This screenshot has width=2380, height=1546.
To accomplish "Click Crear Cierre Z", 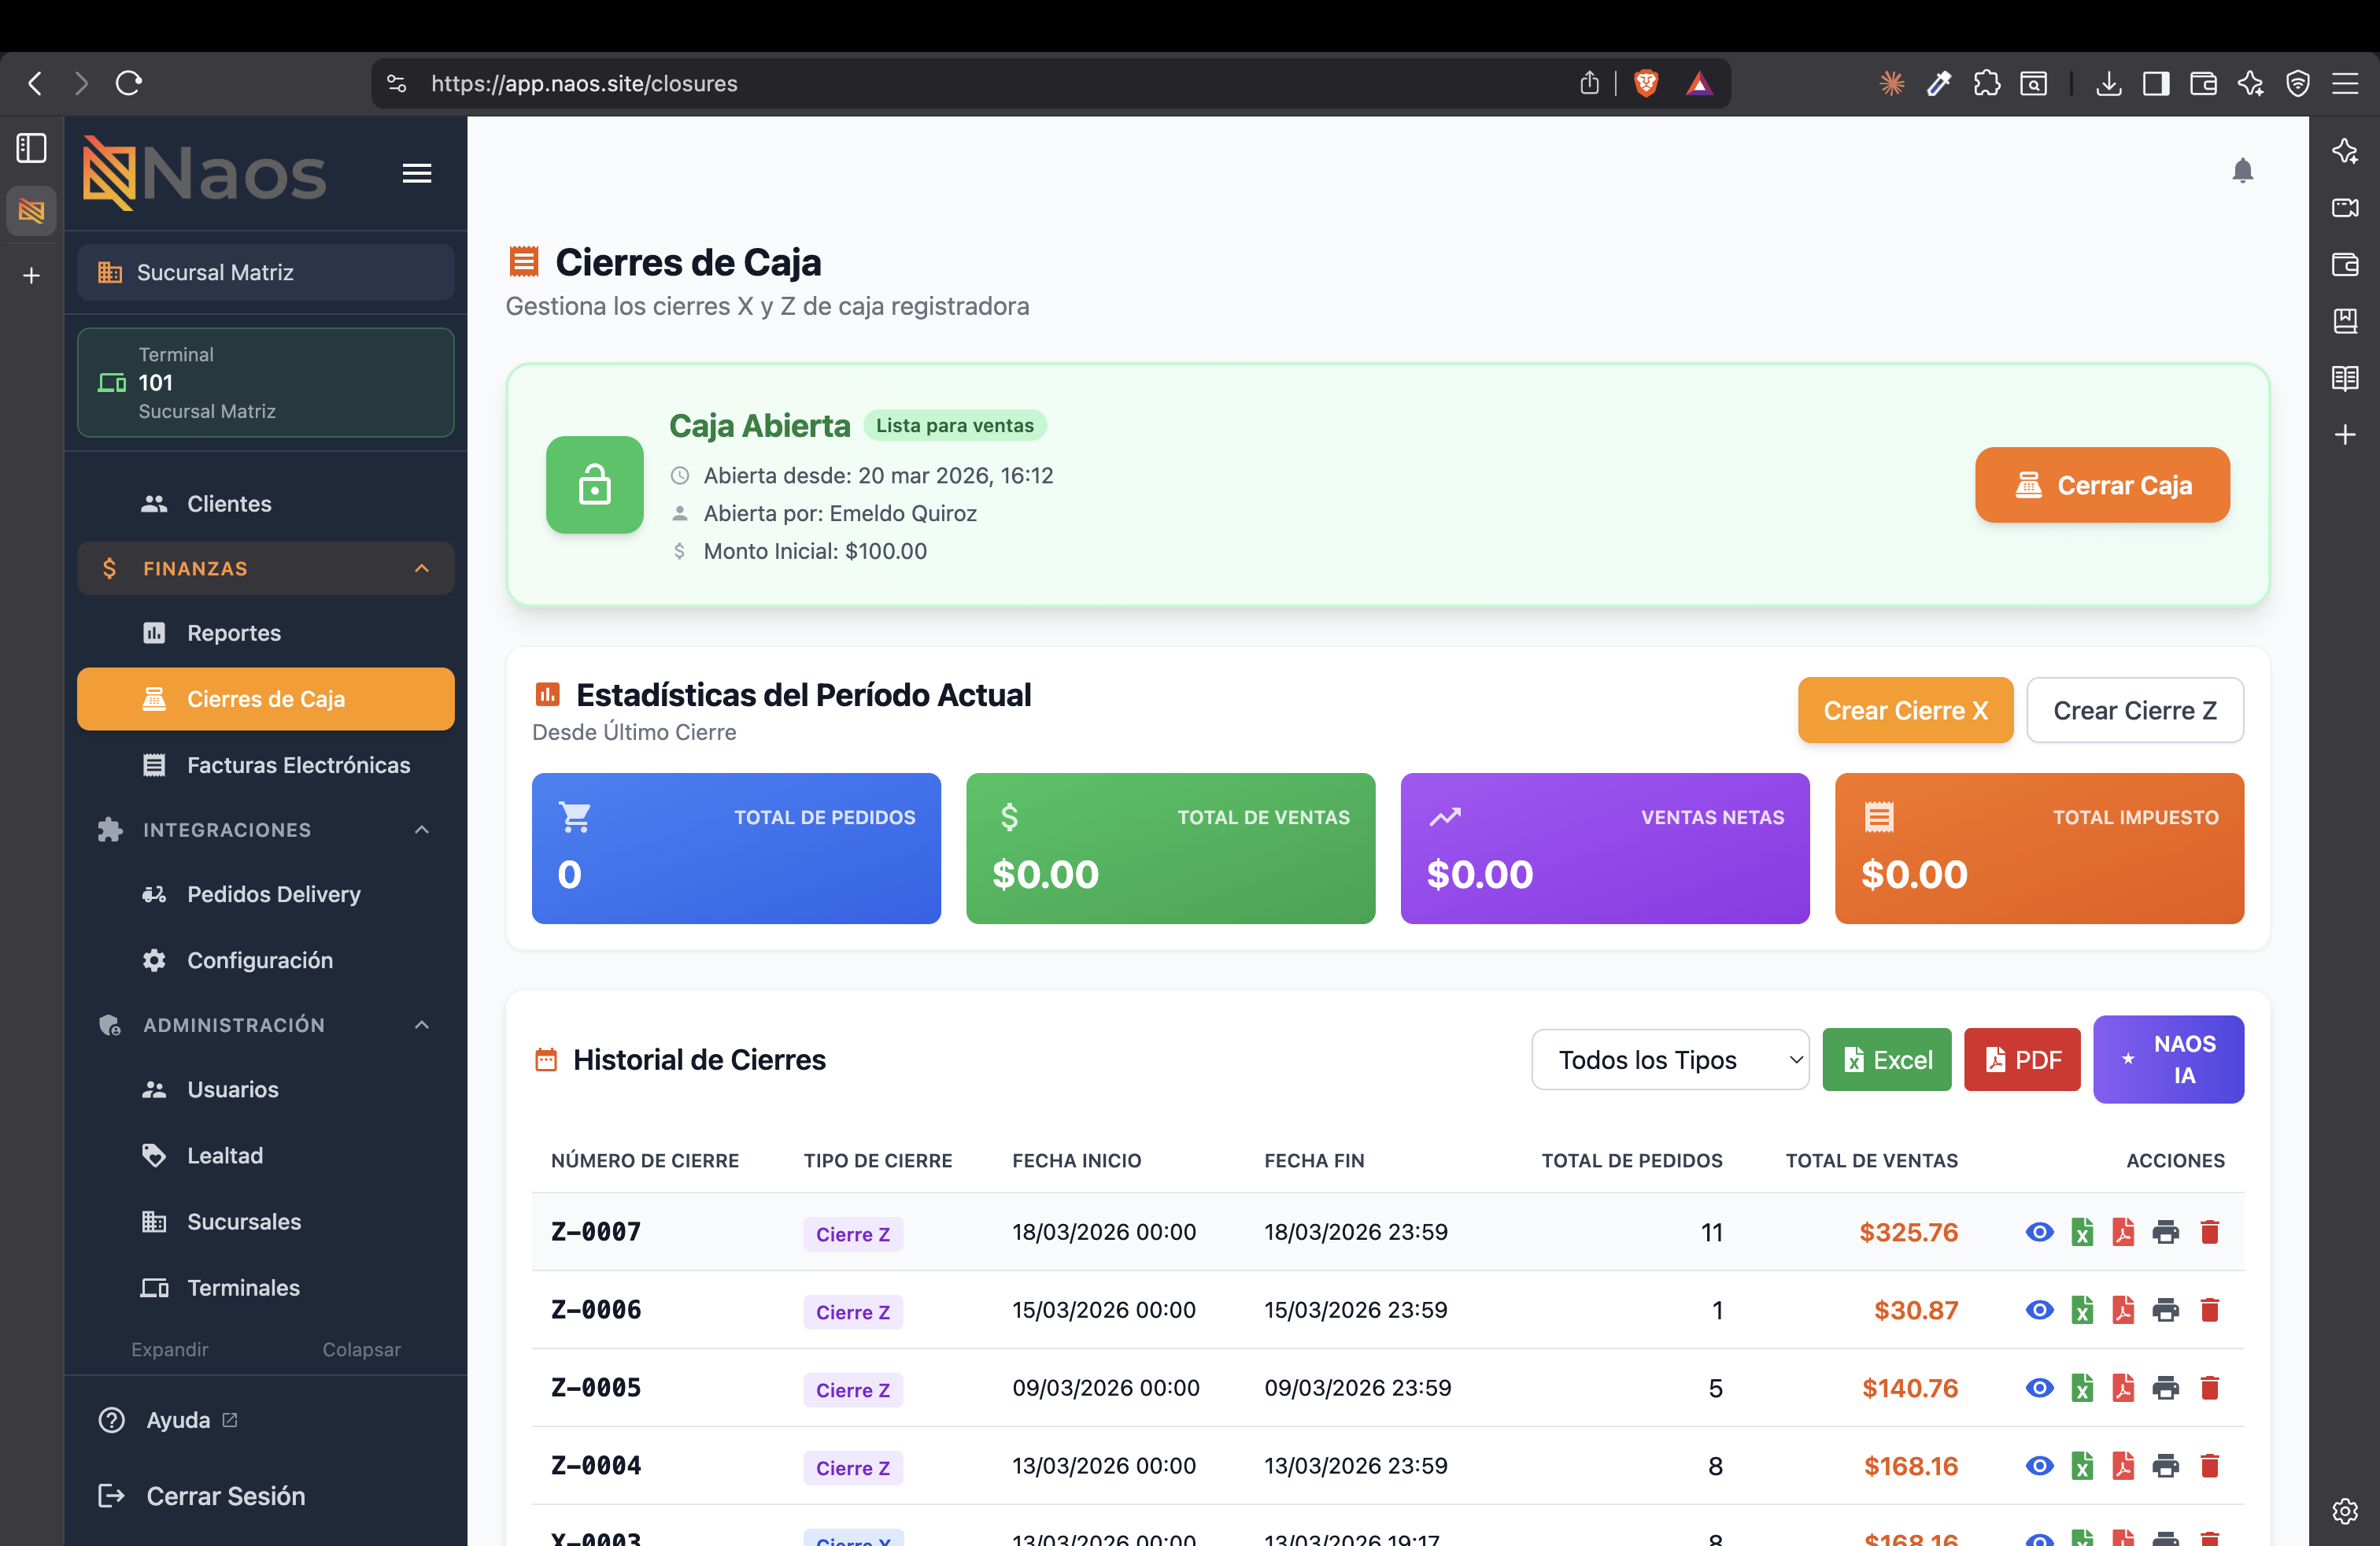I will (x=2135, y=710).
